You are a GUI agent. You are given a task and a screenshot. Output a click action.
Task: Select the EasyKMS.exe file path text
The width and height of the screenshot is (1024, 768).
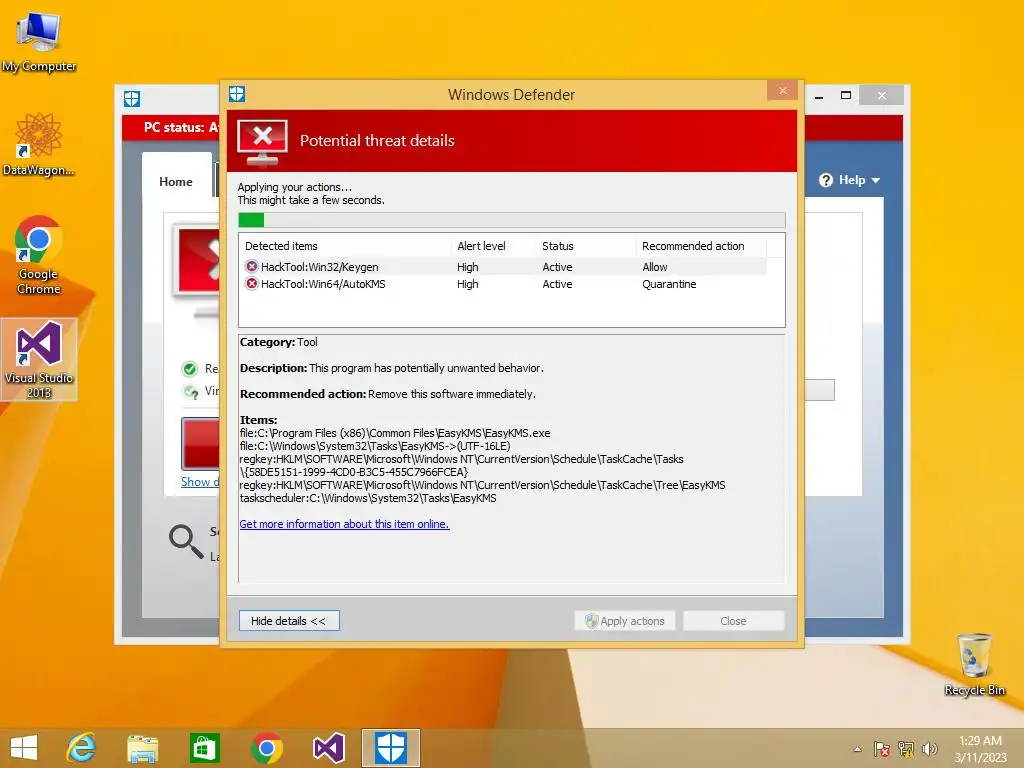[395, 433]
